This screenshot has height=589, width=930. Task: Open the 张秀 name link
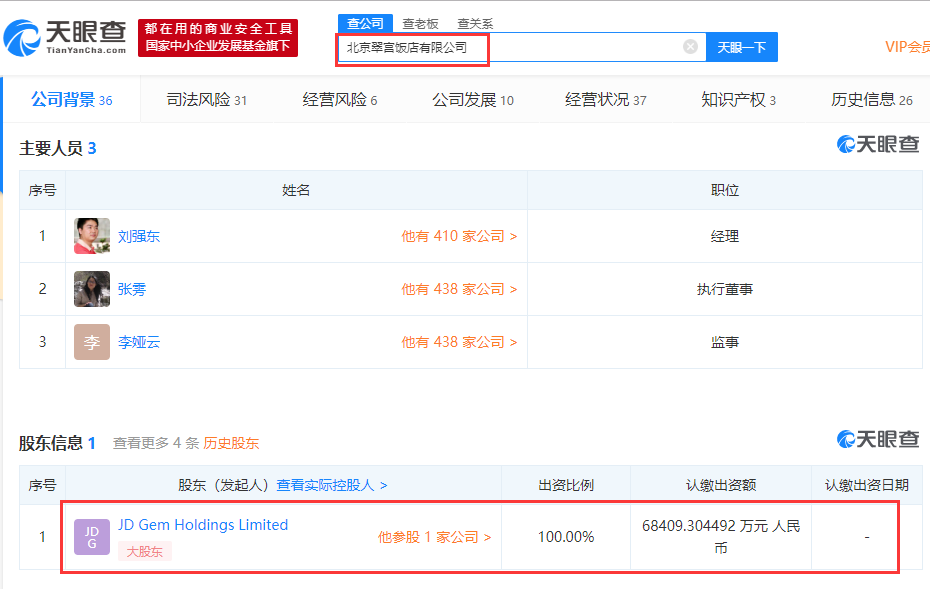click(x=132, y=289)
